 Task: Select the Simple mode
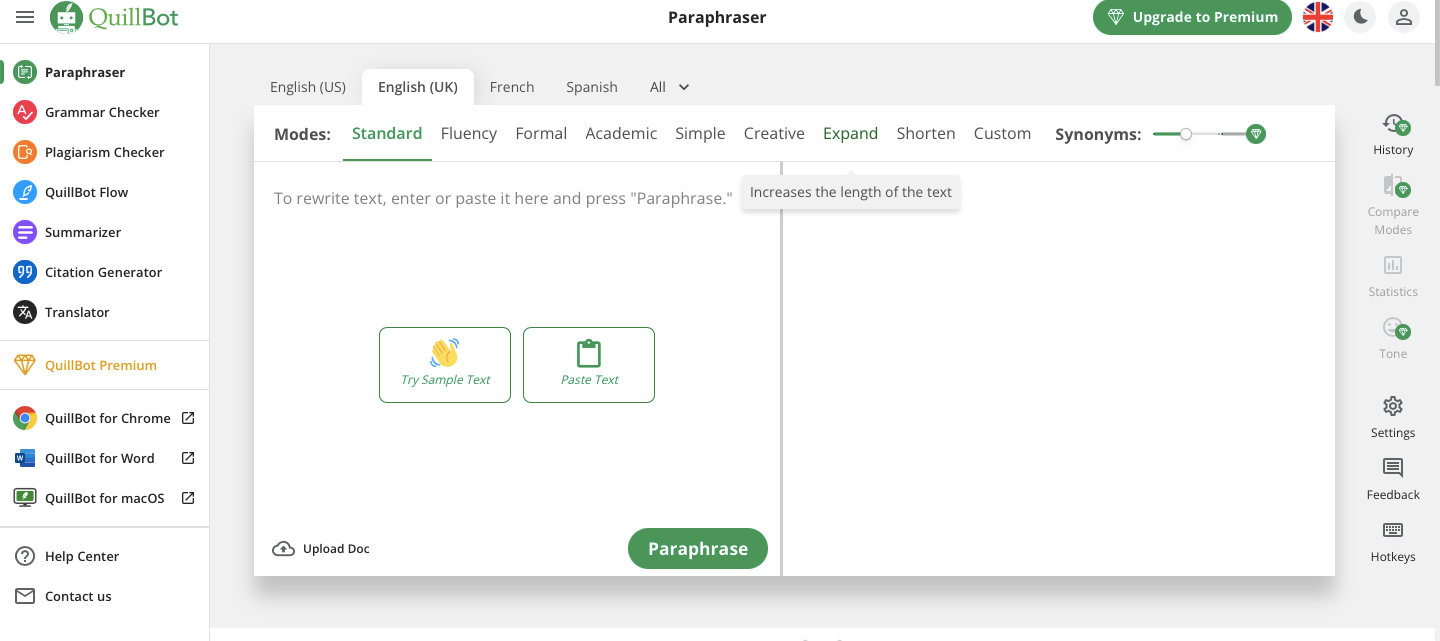click(x=700, y=133)
